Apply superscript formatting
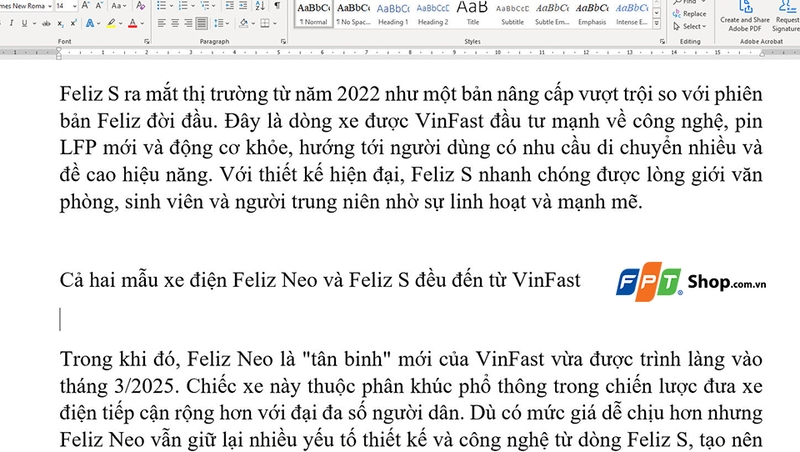800x452 pixels. (73, 23)
